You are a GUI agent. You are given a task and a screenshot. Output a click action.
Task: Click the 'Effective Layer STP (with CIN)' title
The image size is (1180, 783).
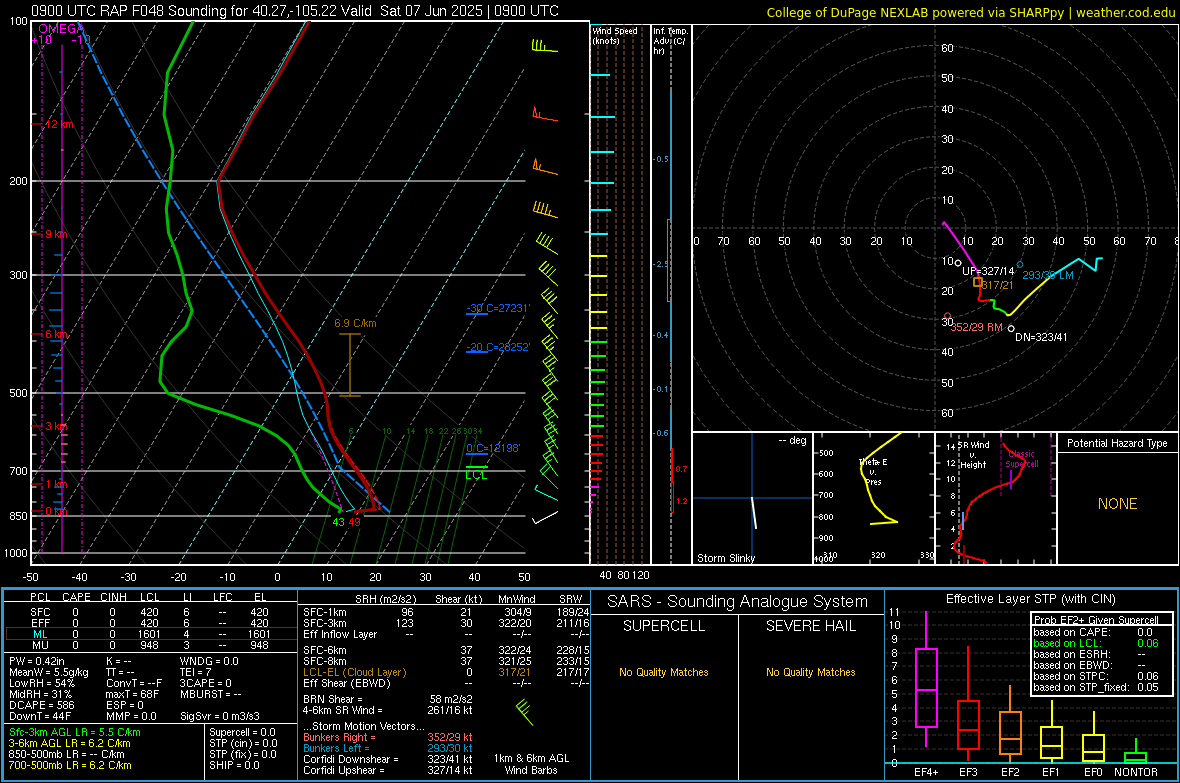coord(1030,599)
